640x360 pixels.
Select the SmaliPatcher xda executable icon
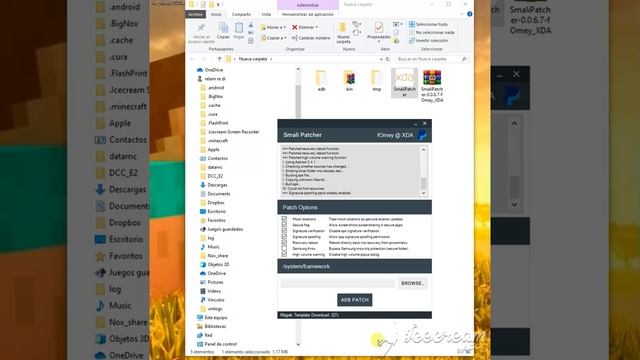[404, 77]
